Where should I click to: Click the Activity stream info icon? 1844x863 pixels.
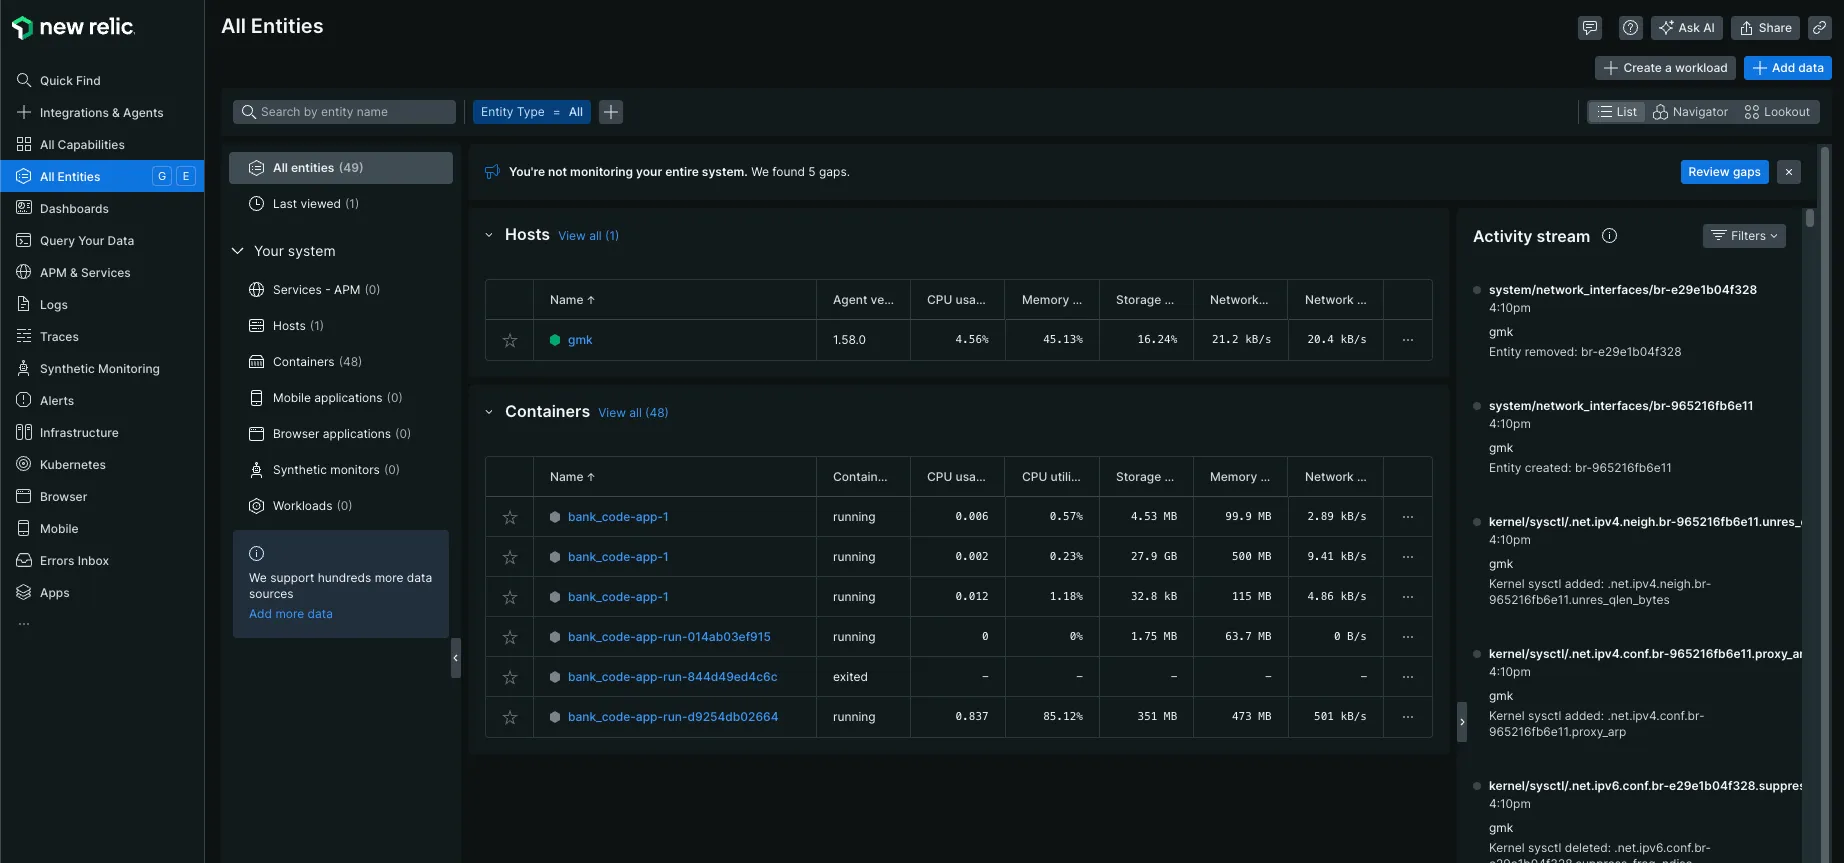(1609, 236)
